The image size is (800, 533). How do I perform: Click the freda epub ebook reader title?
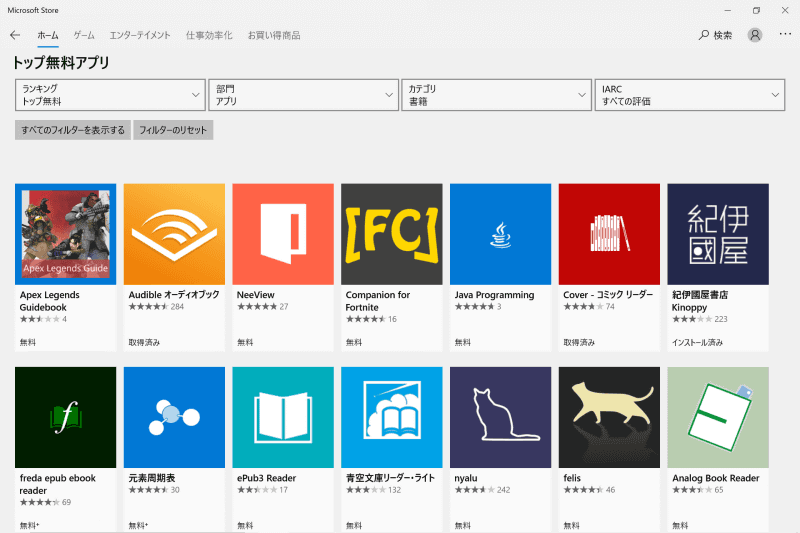point(58,484)
